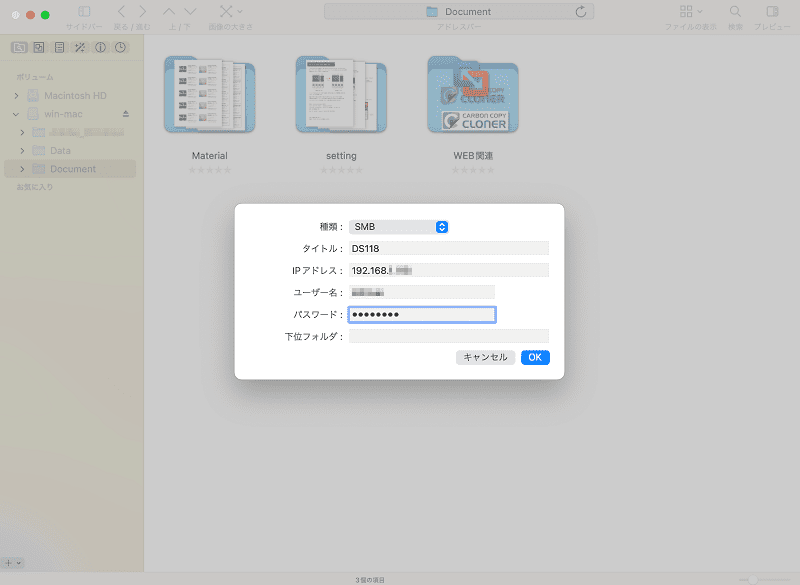
Task: Toggle the sidebar (サイドバー) toolbar icon
Action: pyautogui.click(x=84, y=12)
